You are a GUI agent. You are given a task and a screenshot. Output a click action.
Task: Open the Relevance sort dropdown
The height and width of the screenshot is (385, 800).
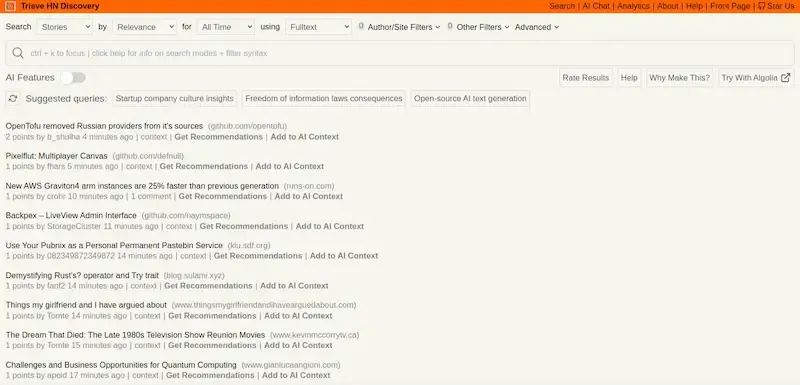click(144, 27)
